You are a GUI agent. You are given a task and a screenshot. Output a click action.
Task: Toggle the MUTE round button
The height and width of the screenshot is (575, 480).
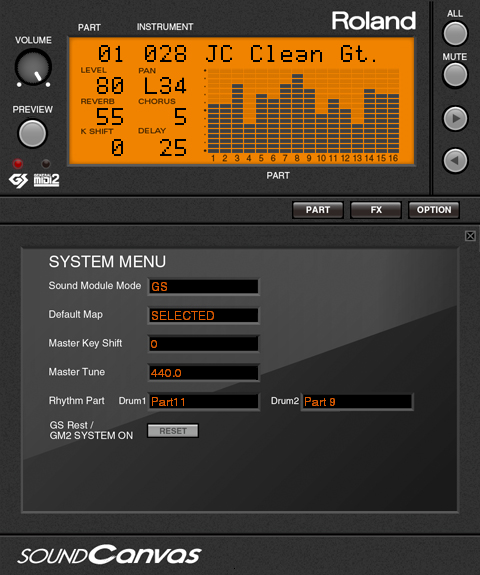pos(455,75)
